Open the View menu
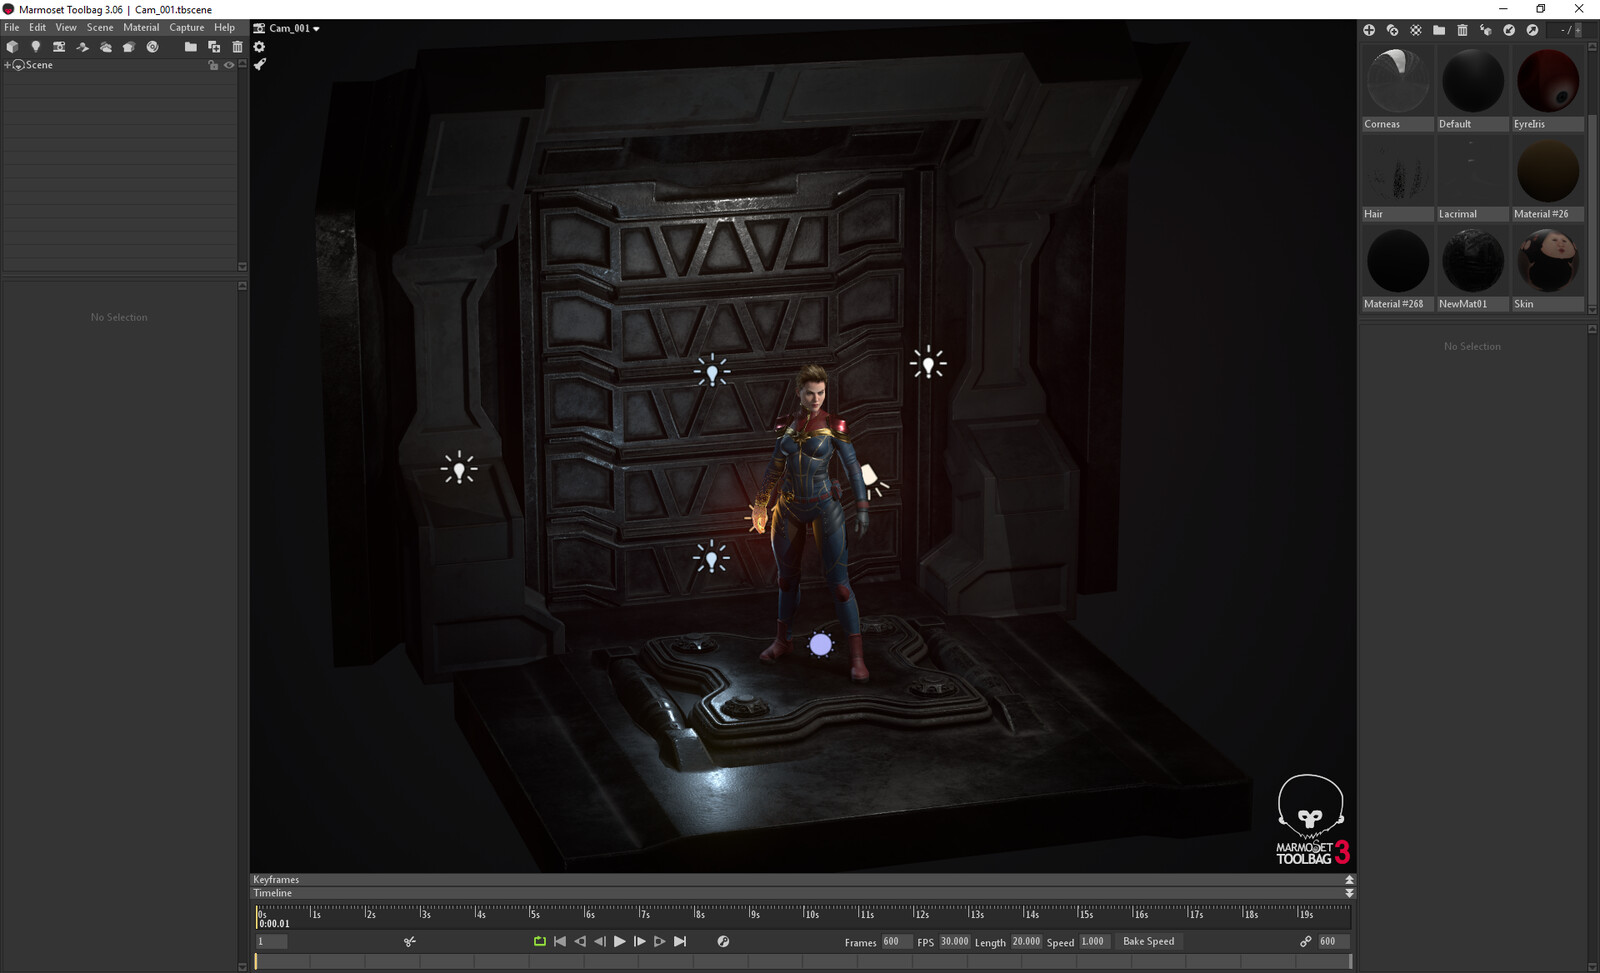The height and width of the screenshot is (973, 1600). pyautogui.click(x=66, y=28)
